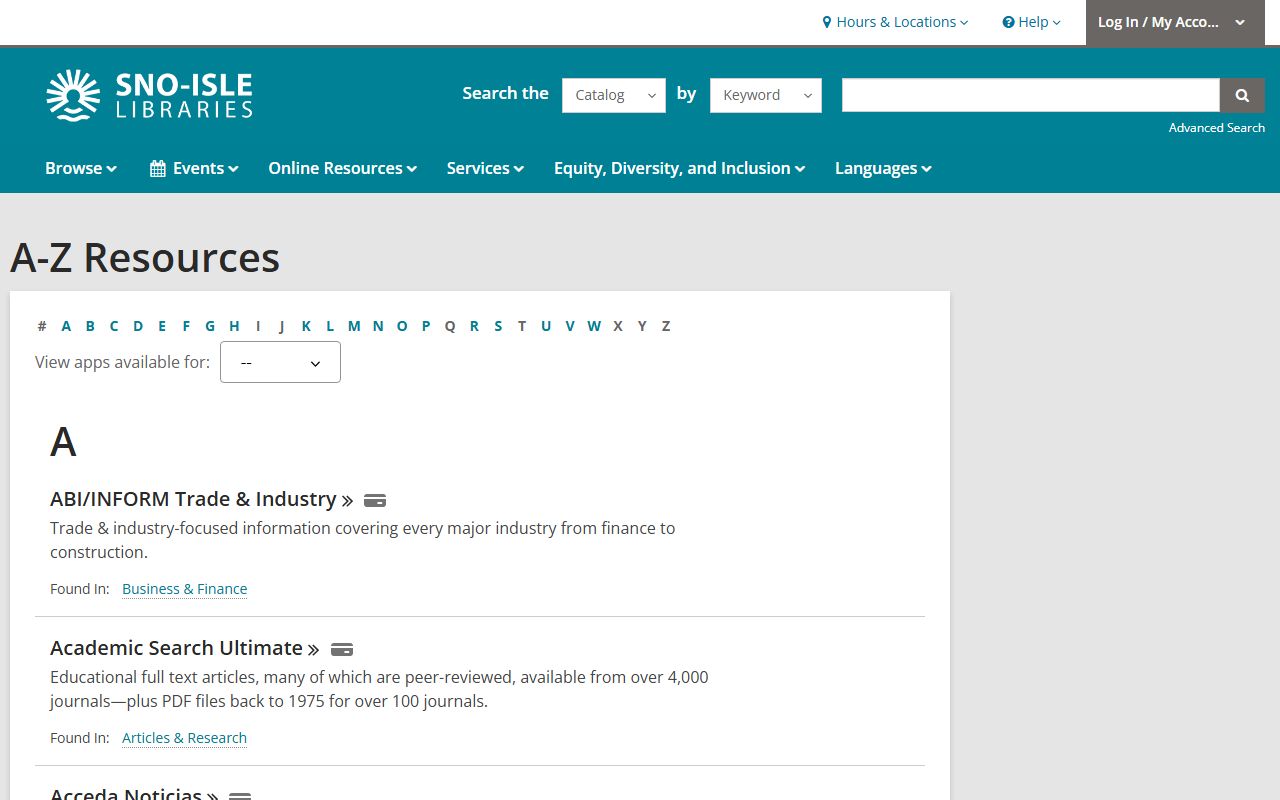Open the Services menu

(x=485, y=168)
